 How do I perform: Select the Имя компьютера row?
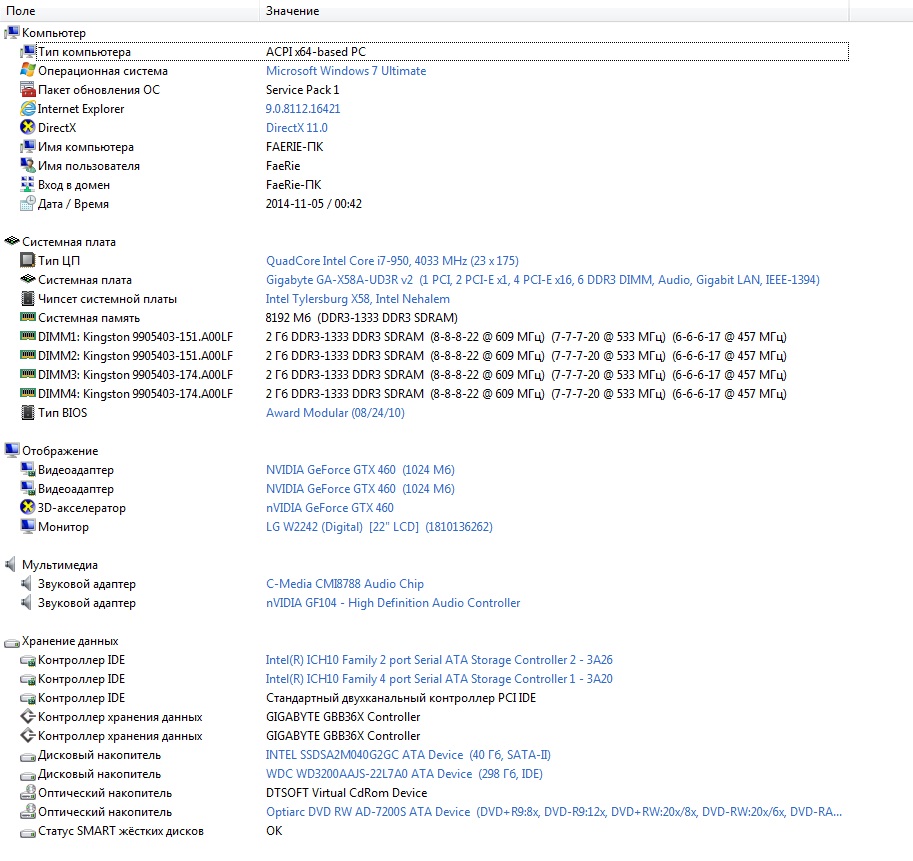434,146
